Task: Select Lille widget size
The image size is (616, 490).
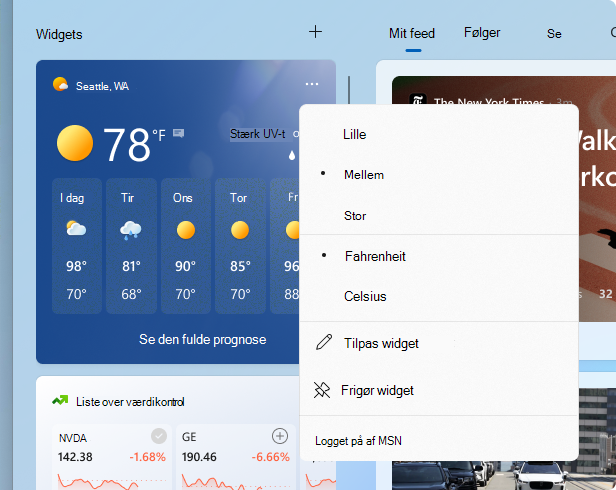Action: (x=439, y=134)
